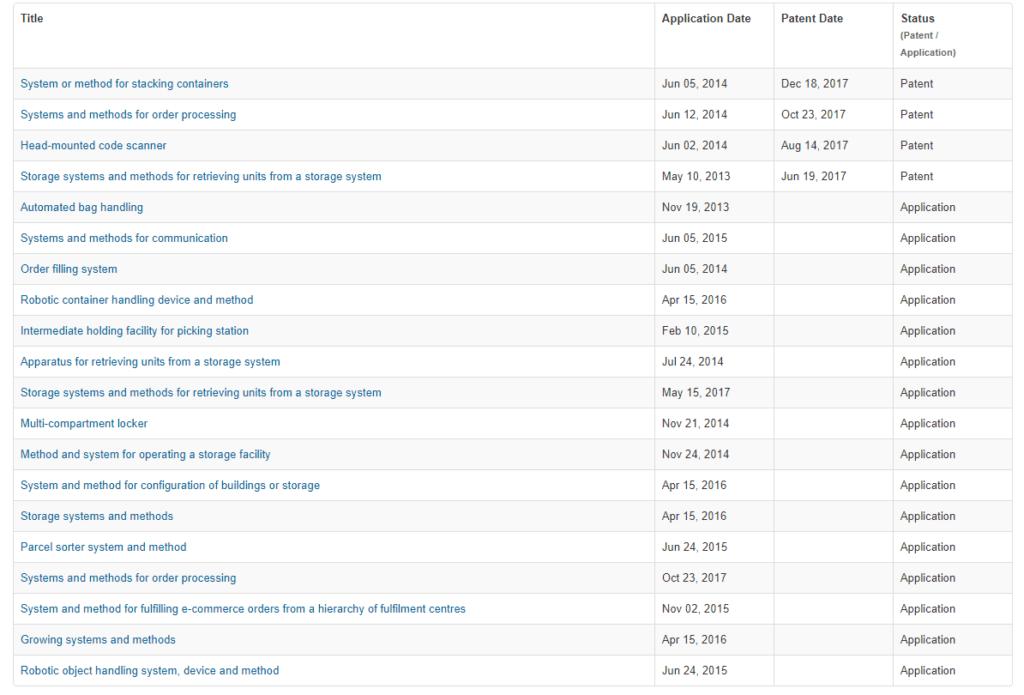Open 'Intermediate holding facility for picking station'
Viewport: 1024px width, 695px height.
[135, 331]
